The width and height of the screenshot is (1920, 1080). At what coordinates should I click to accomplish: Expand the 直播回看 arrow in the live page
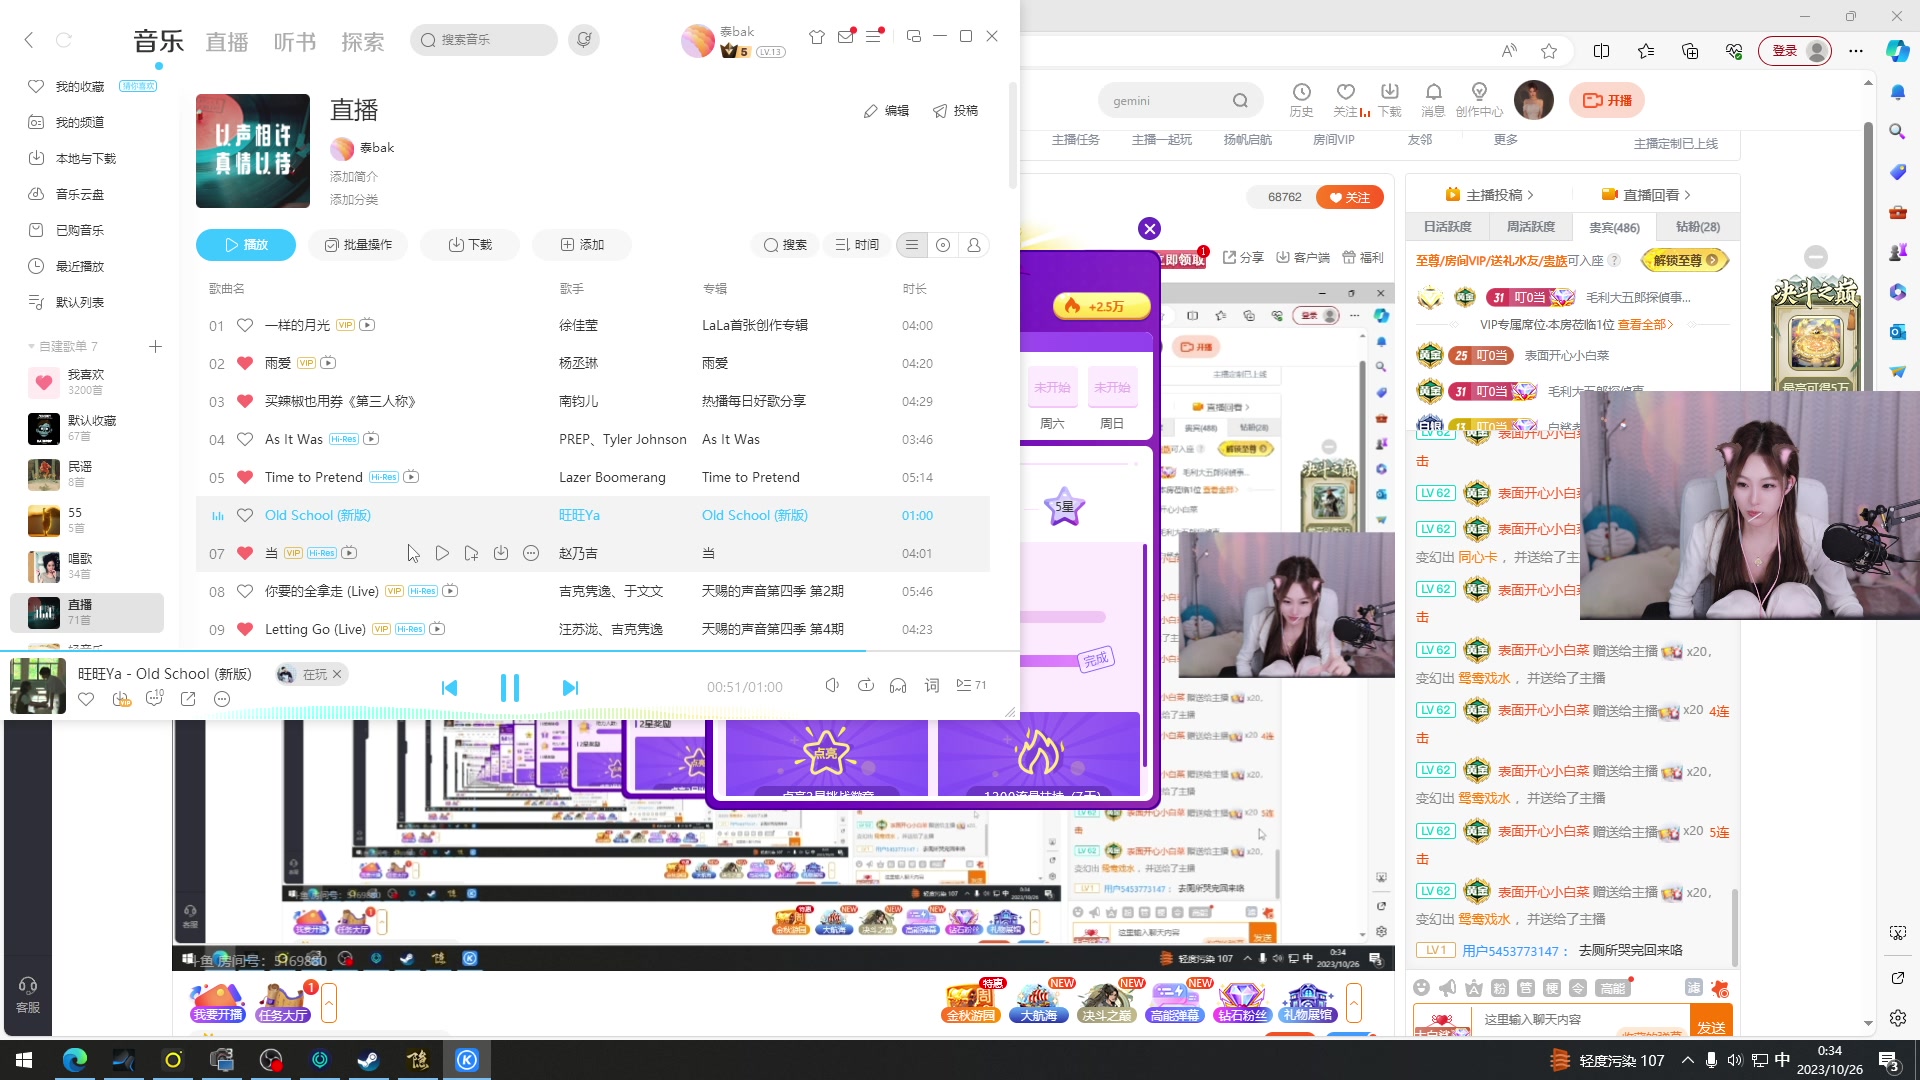pyautogui.click(x=1687, y=195)
